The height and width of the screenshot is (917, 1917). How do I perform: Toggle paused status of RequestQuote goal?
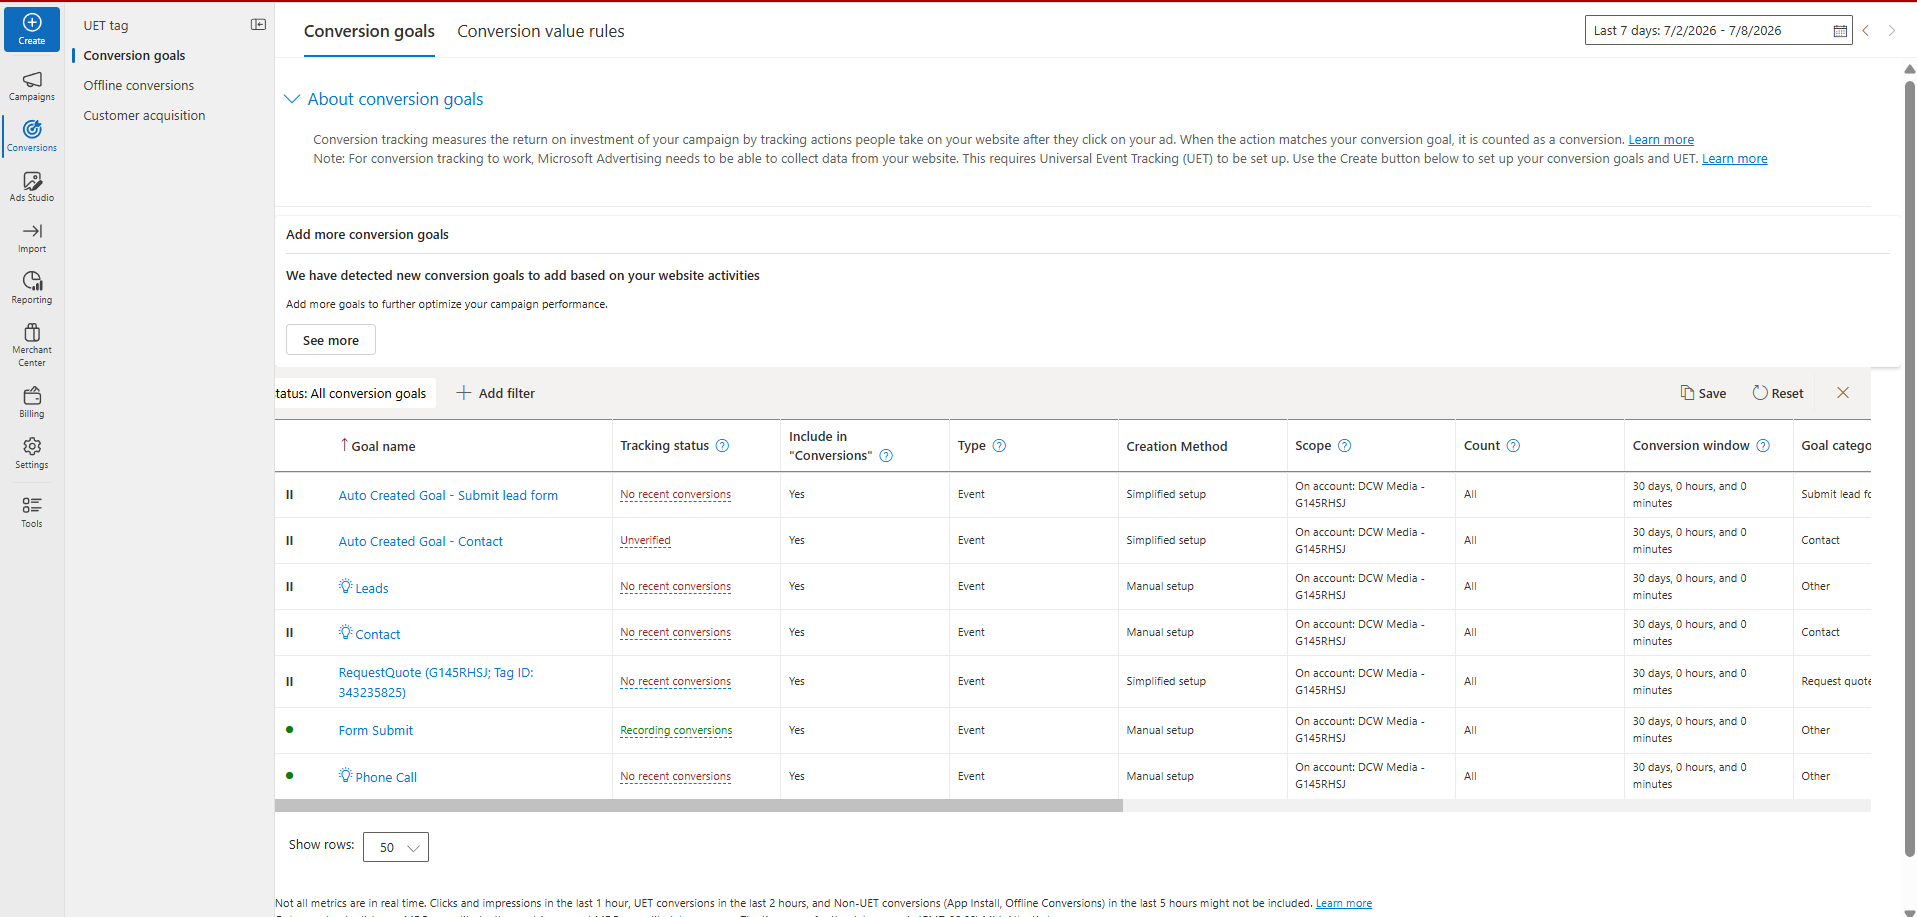pyautogui.click(x=290, y=682)
